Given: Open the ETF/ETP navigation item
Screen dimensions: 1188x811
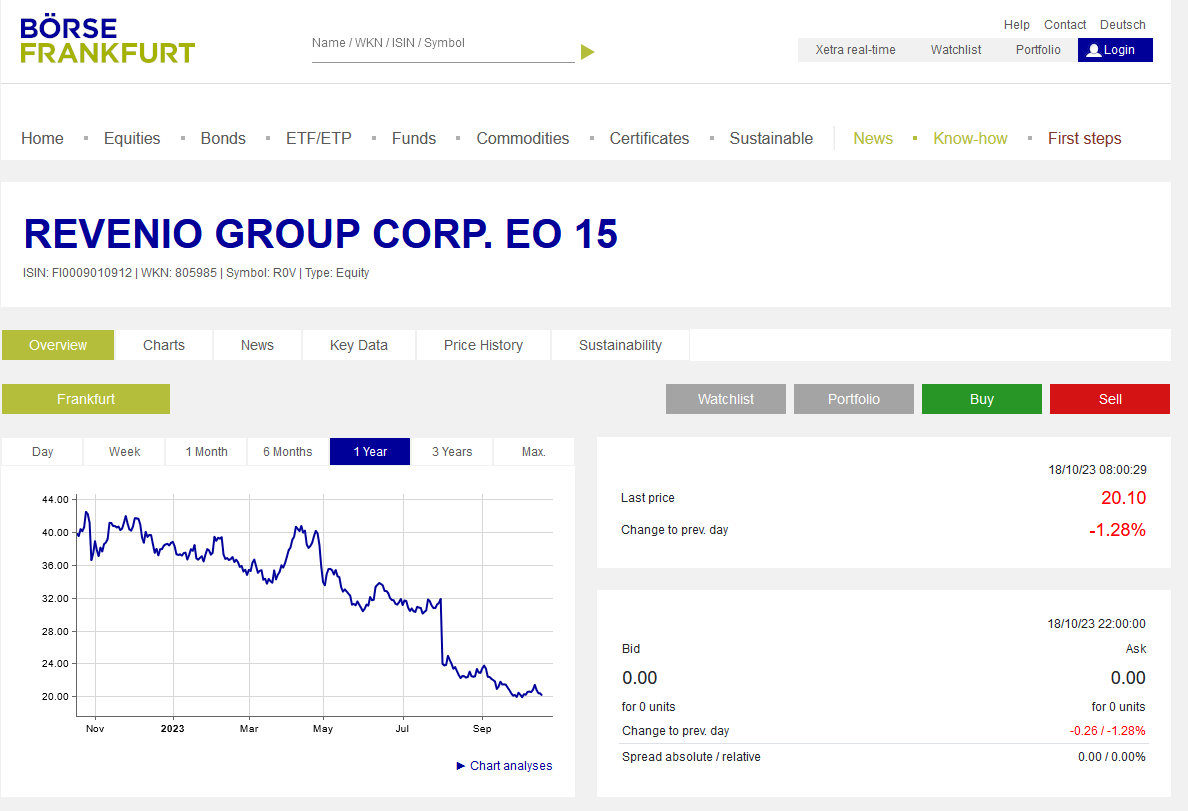Looking at the screenshot, I should coord(318,139).
